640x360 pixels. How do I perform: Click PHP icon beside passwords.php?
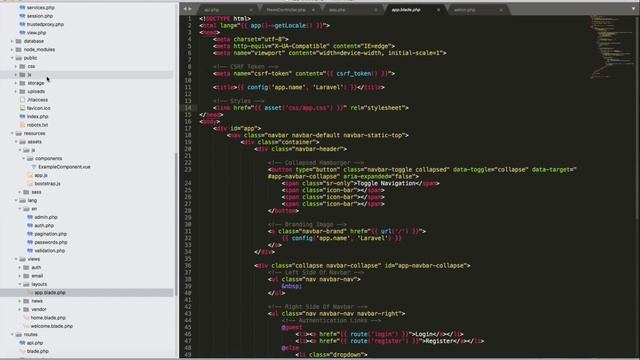pyautogui.click(x=30, y=242)
